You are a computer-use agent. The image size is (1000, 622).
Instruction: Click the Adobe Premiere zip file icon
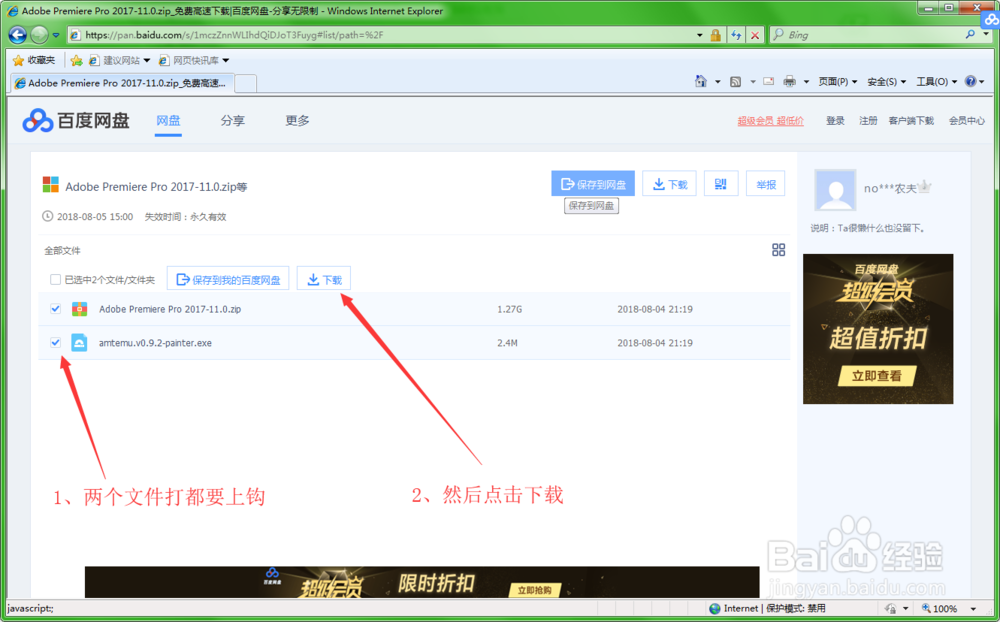79,309
